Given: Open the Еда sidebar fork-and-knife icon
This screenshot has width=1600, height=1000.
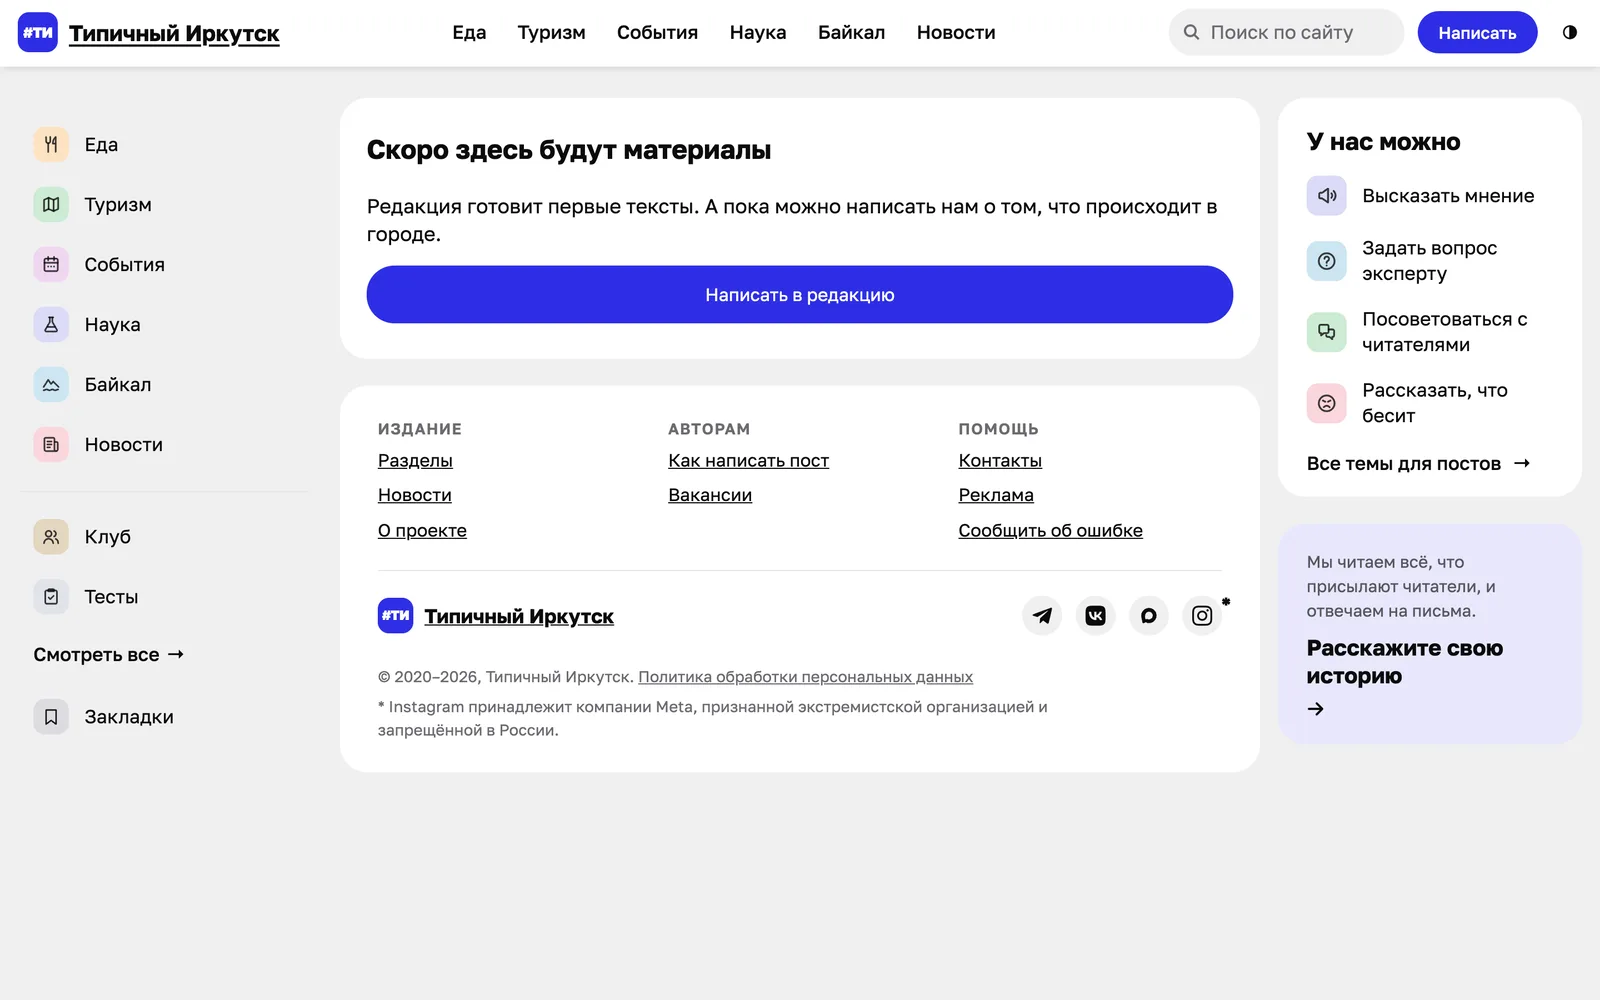Looking at the screenshot, I should coord(51,144).
